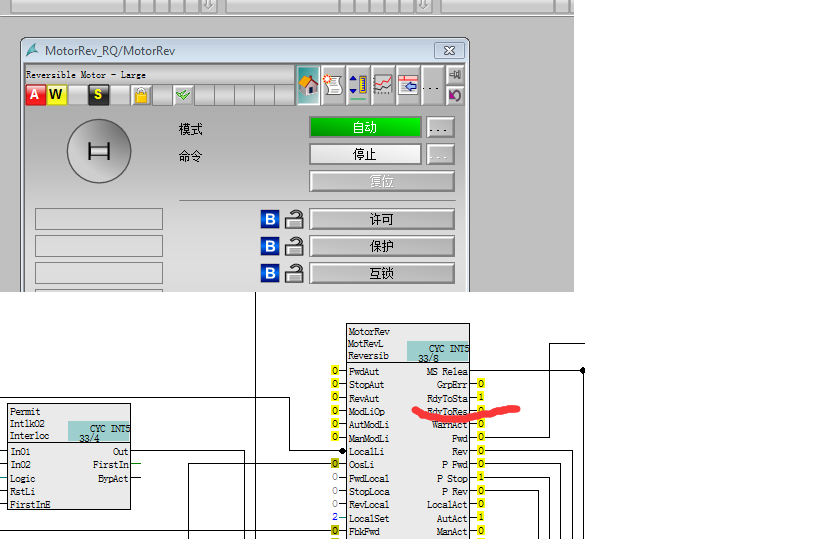Click the black S status indicator
819x539 pixels.
(x=98, y=95)
